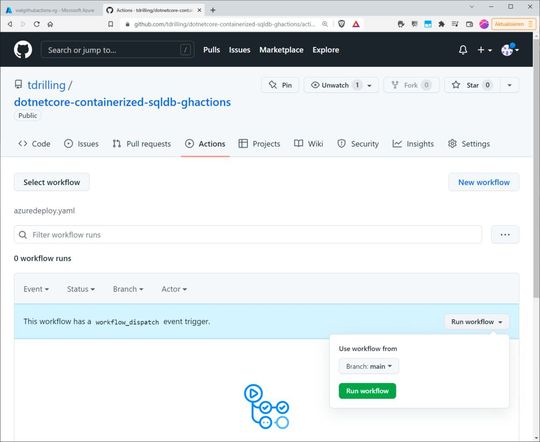Viewport: 540px width, 442px height.
Task: Close the GitHub Actions browser tab
Action: point(199,10)
